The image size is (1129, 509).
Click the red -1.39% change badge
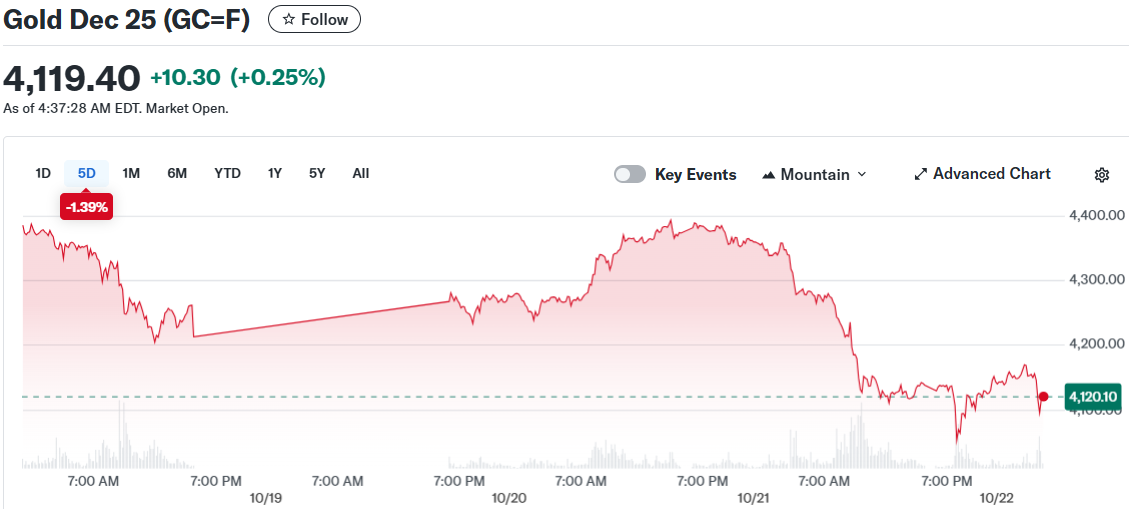[x=86, y=207]
